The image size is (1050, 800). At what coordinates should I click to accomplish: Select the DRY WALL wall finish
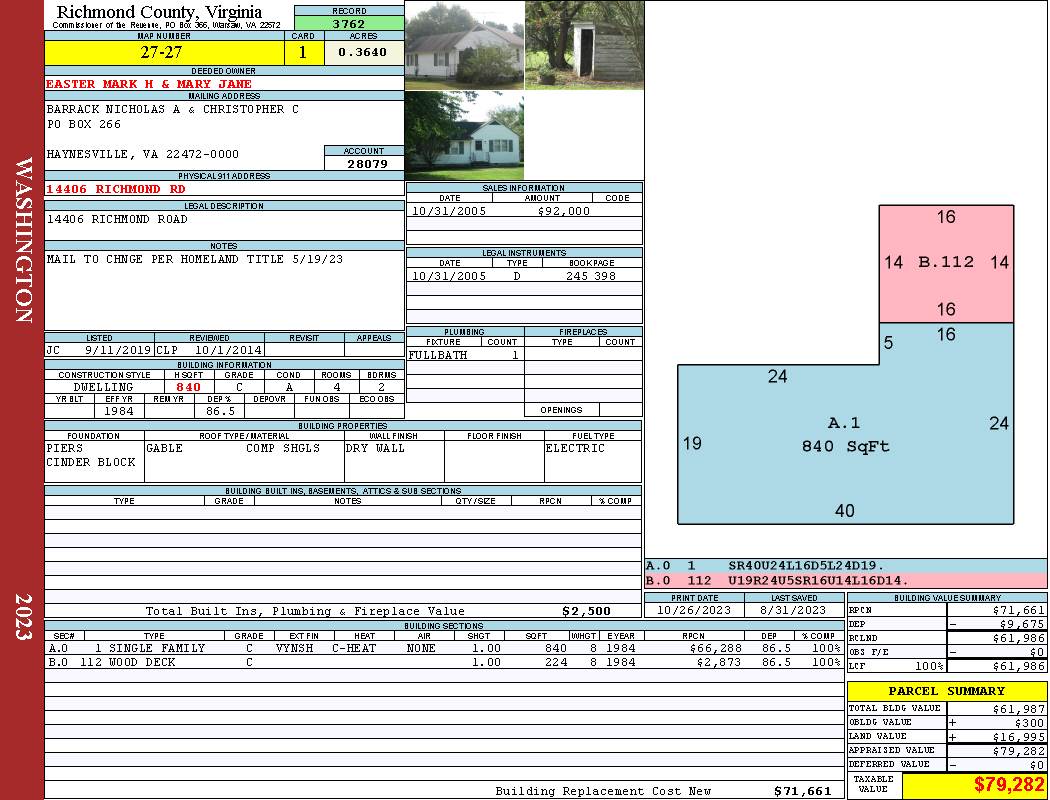(375, 449)
